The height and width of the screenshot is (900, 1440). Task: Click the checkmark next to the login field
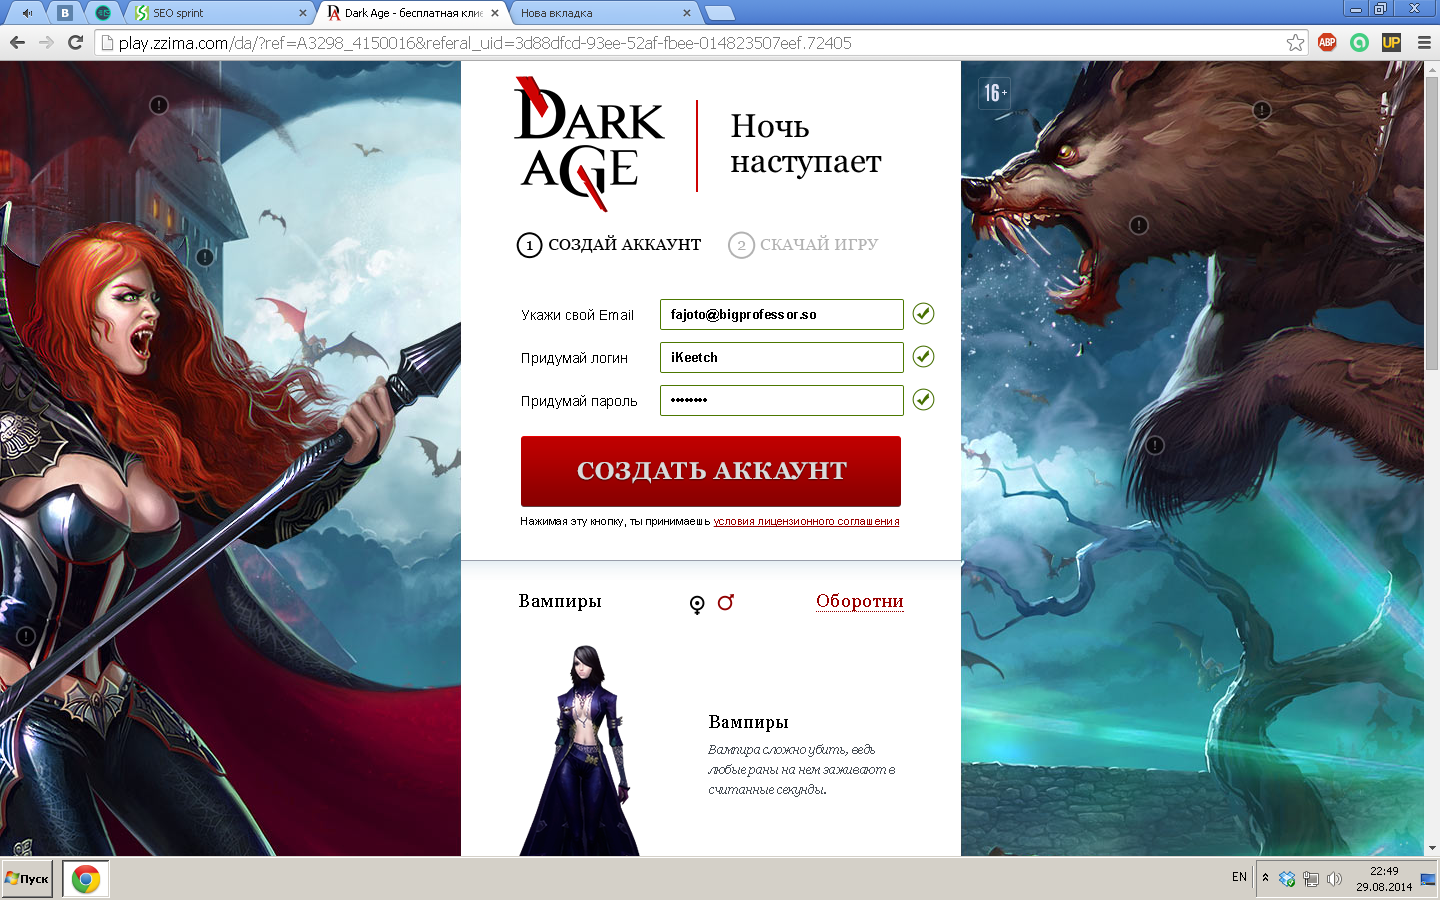pyautogui.click(x=923, y=356)
